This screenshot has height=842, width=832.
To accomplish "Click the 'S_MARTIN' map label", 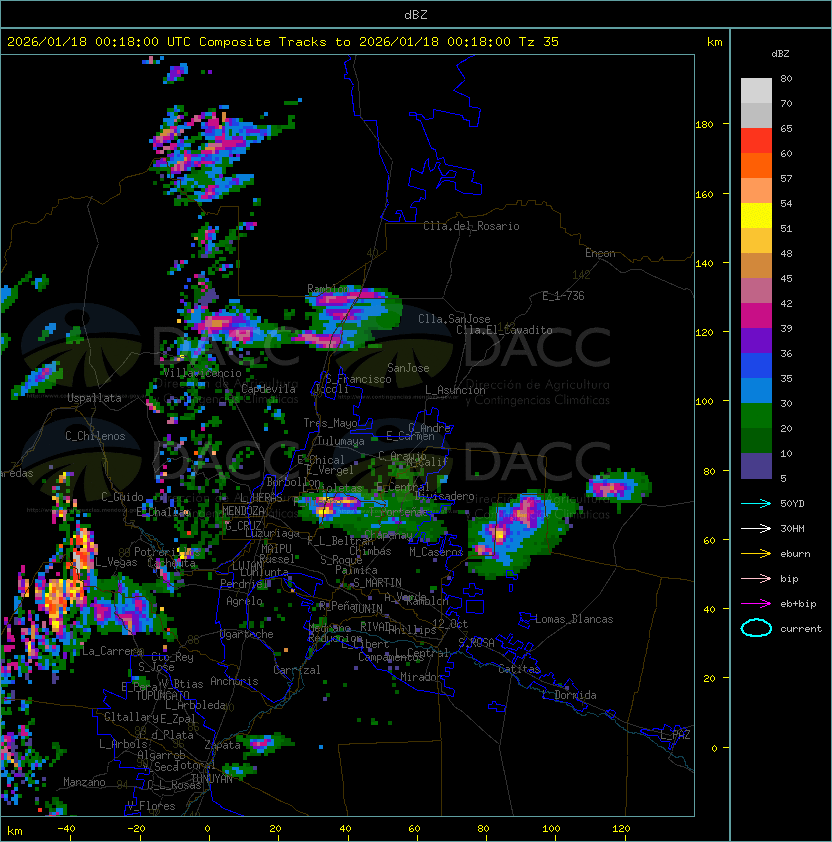I will click(x=377, y=583).
